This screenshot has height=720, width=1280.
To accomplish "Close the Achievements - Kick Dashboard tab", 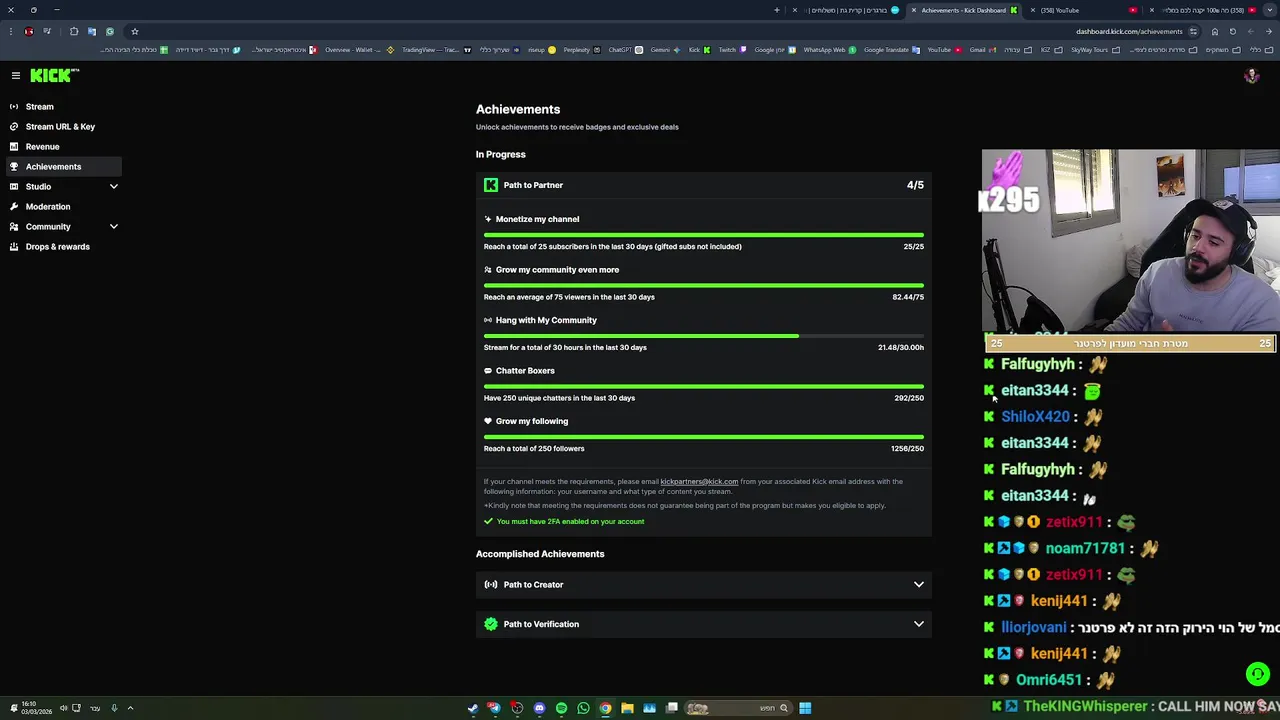I will pos(913,10).
